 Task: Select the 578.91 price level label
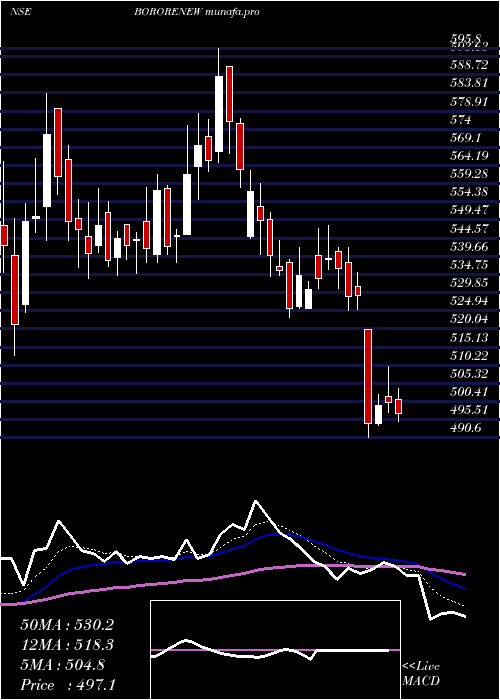468,102
